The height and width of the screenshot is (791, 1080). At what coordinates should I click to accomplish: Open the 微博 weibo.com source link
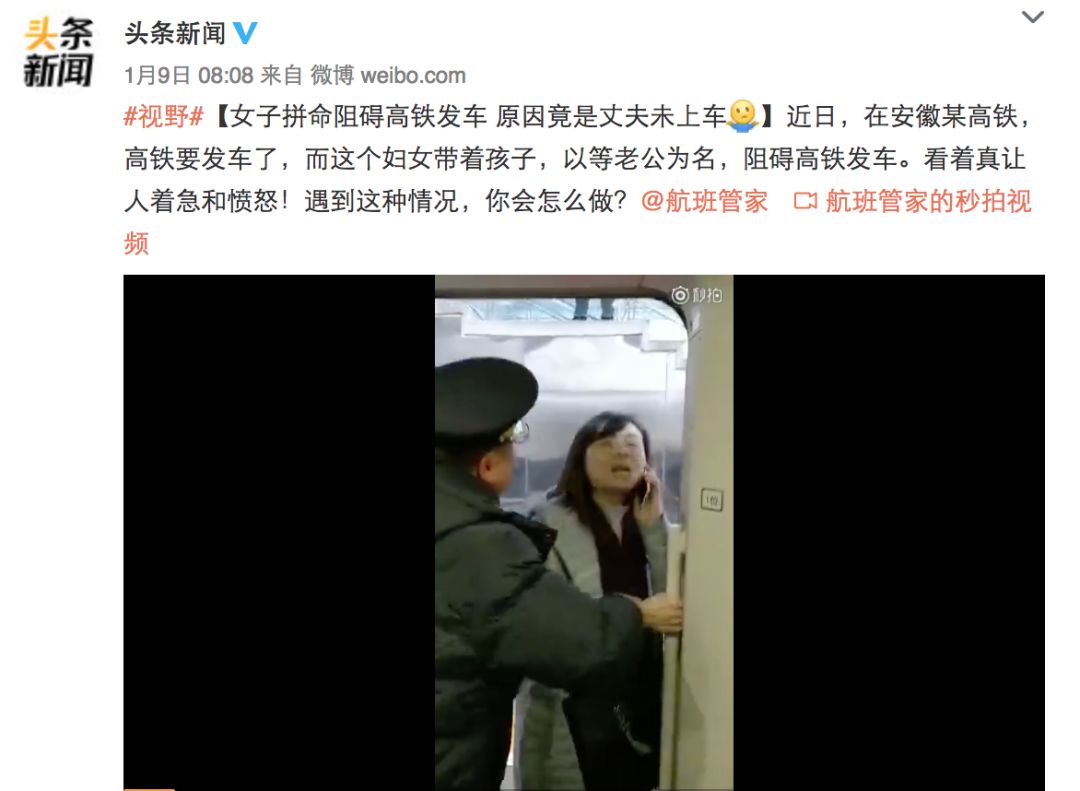click(x=388, y=75)
